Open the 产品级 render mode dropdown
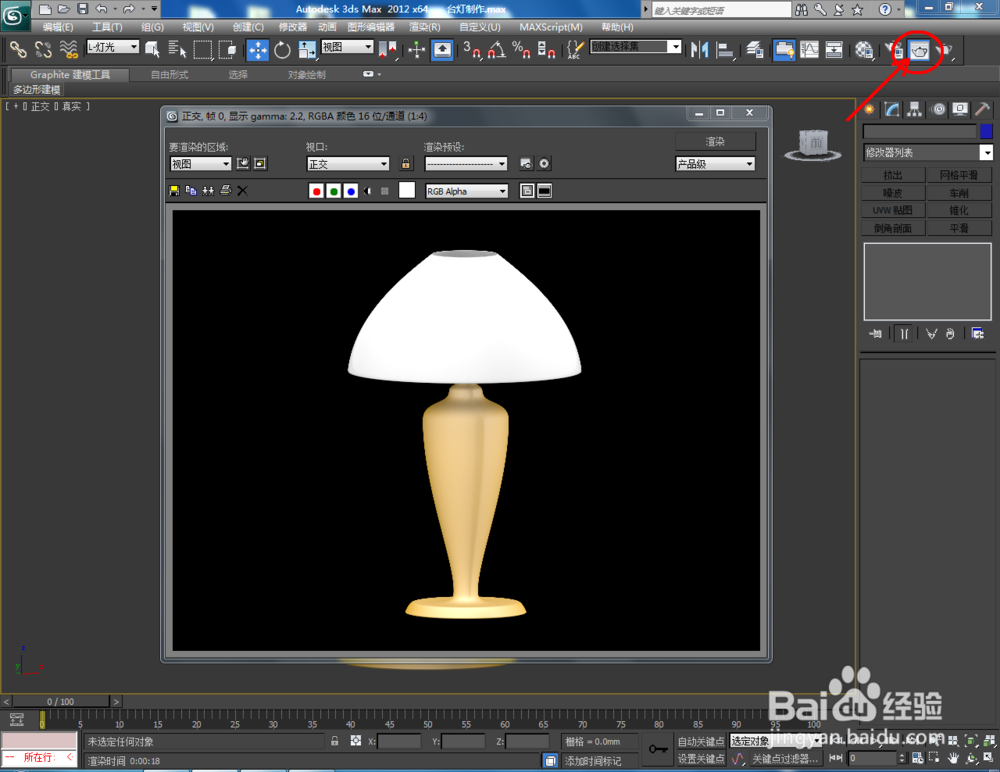Image resolution: width=1000 pixels, height=772 pixels. click(x=715, y=164)
